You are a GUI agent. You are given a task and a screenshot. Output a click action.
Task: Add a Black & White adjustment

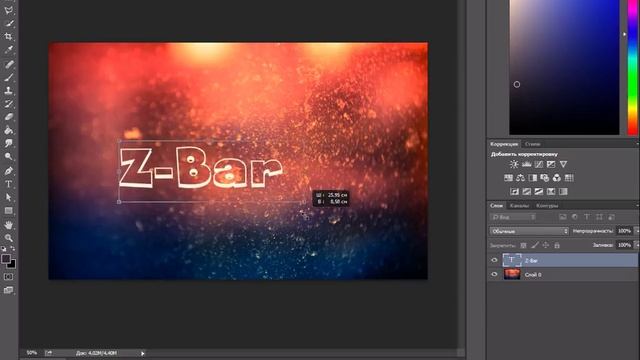tap(533, 178)
